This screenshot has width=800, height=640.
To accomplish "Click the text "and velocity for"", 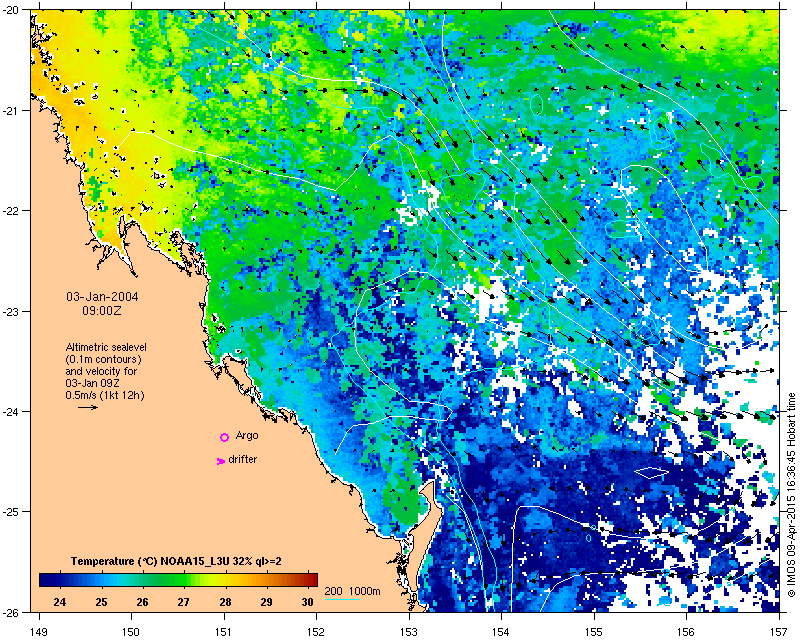I will click(x=101, y=371).
